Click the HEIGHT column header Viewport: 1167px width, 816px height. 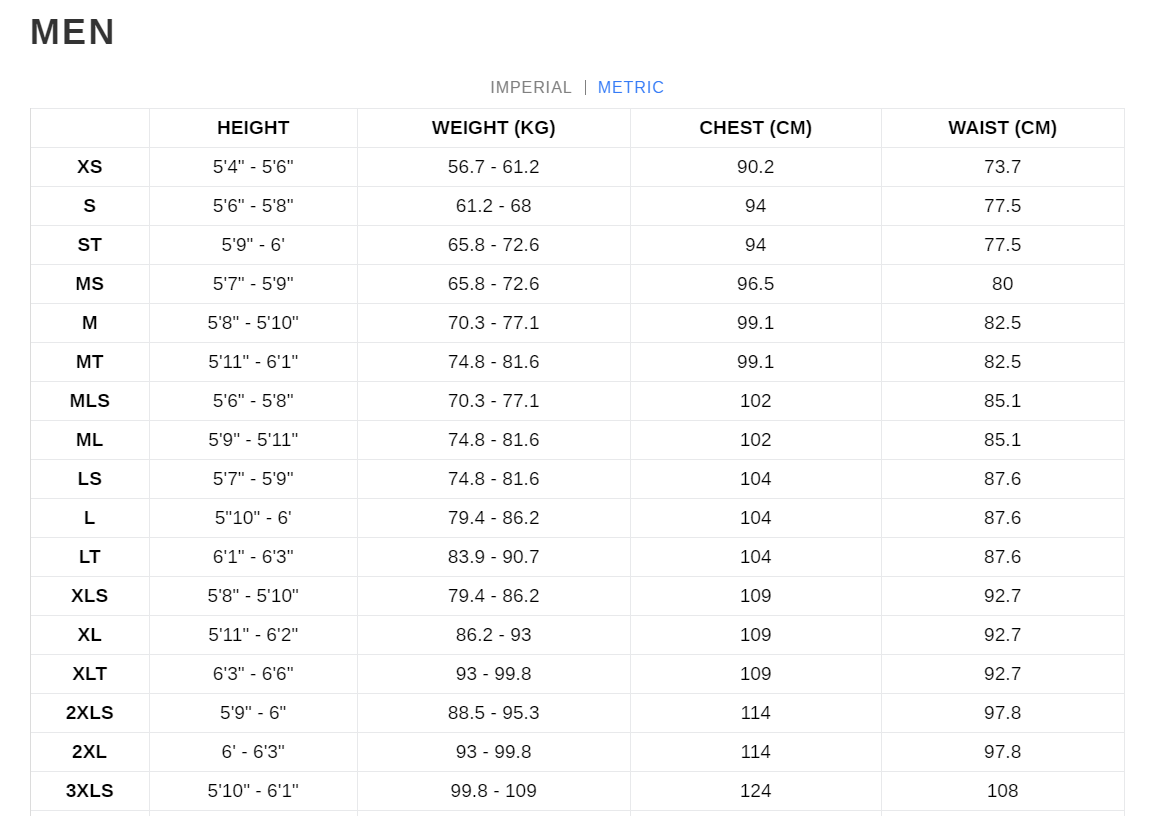pos(253,128)
